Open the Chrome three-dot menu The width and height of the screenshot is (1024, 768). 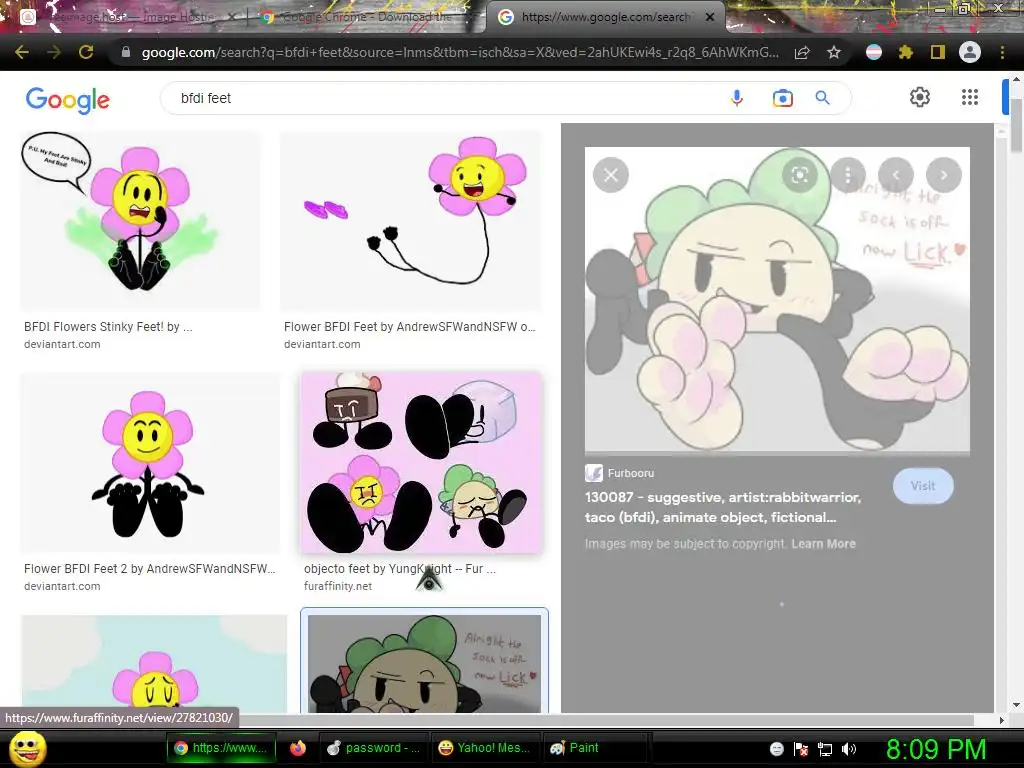pos(1002,52)
